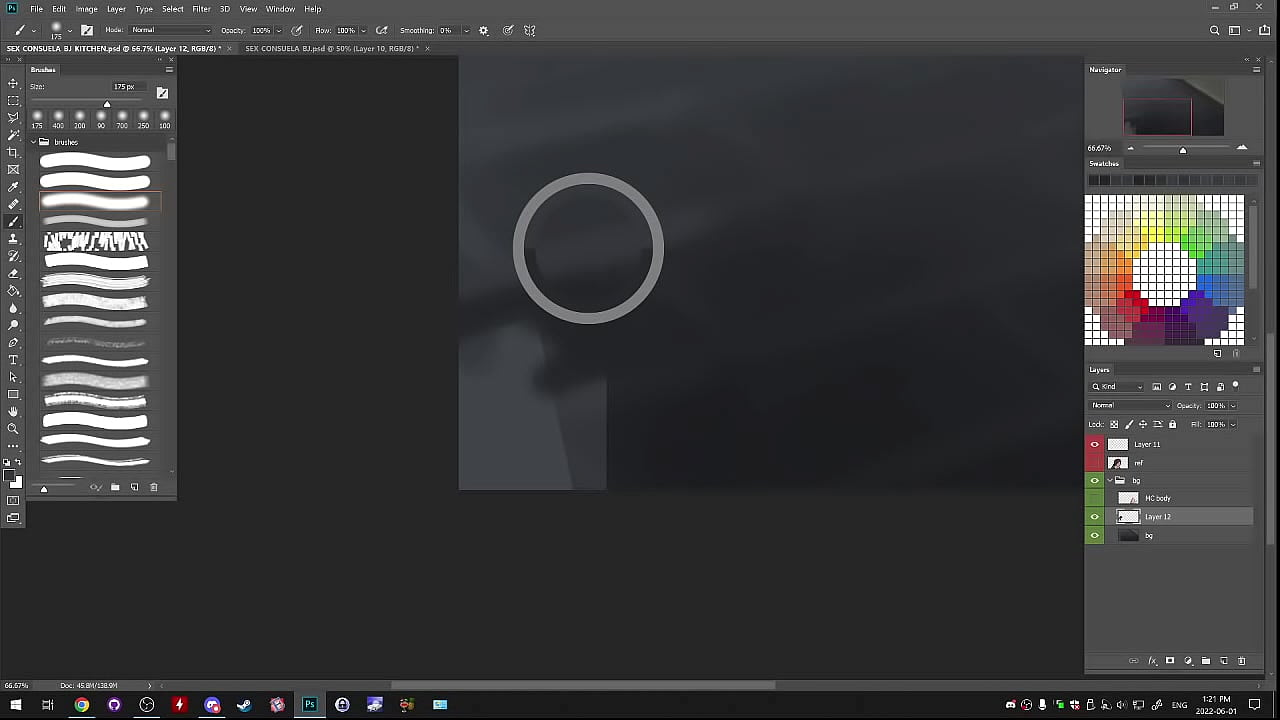
Task: Show the HC body layer visibility
Action: [1094, 498]
